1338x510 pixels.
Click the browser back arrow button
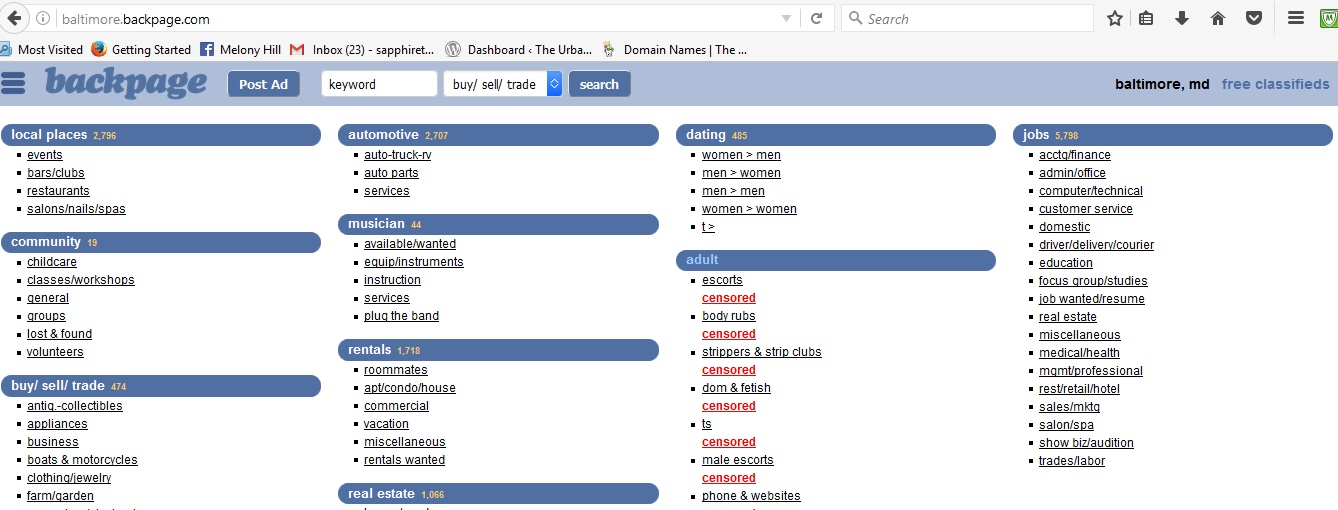14,18
